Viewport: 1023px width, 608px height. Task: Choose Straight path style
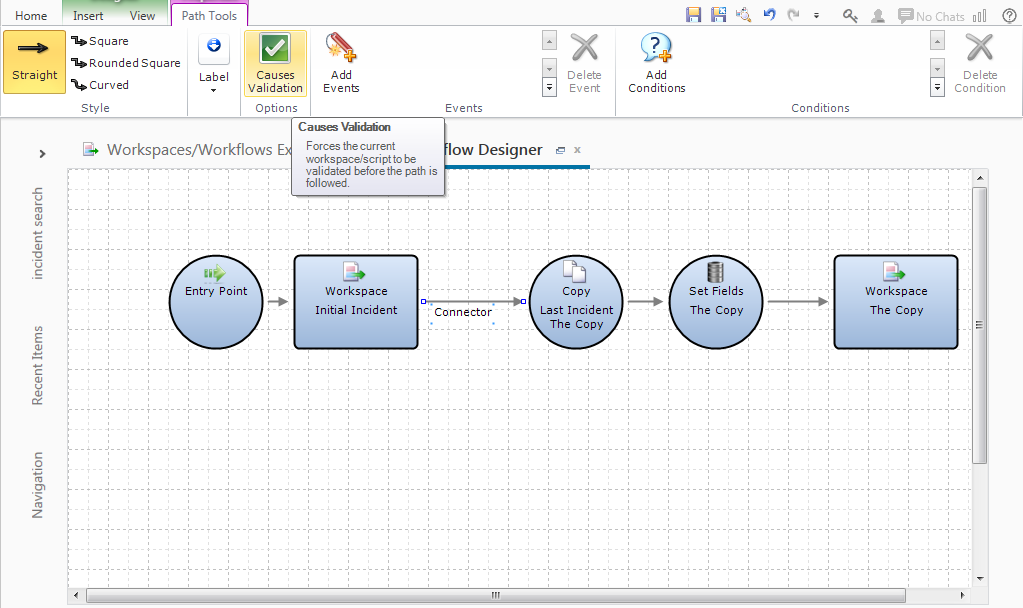click(x=35, y=62)
